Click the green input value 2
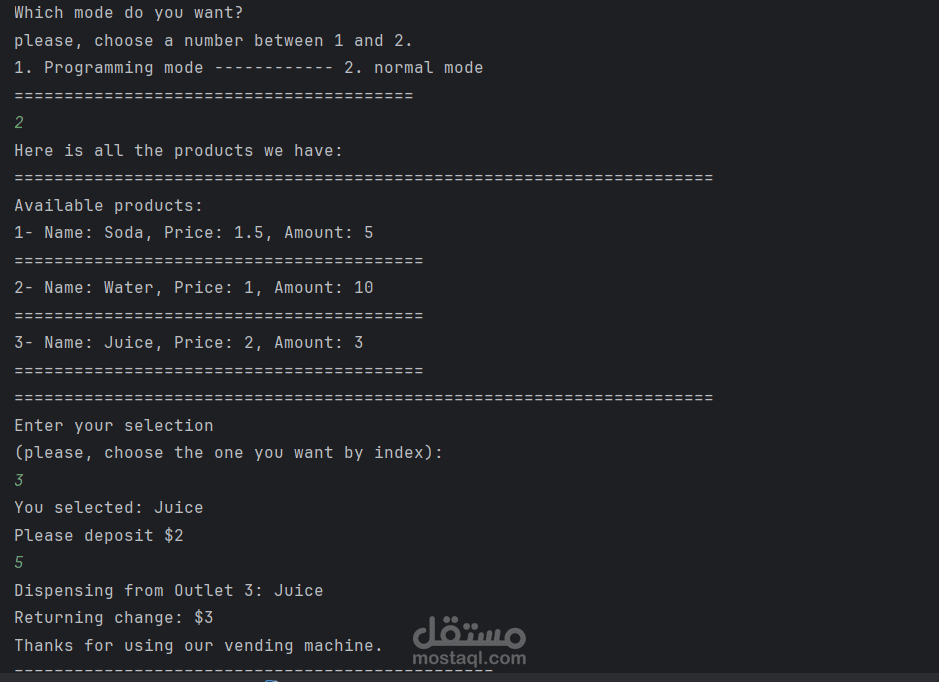The width and height of the screenshot is (939, 682). point(19,123)
